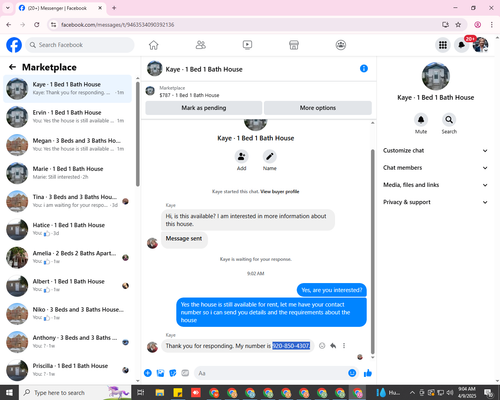The height and width of the screenshot is (400, 500).
Task: Open the Watch video icon
Action: (x=247, y=45)
